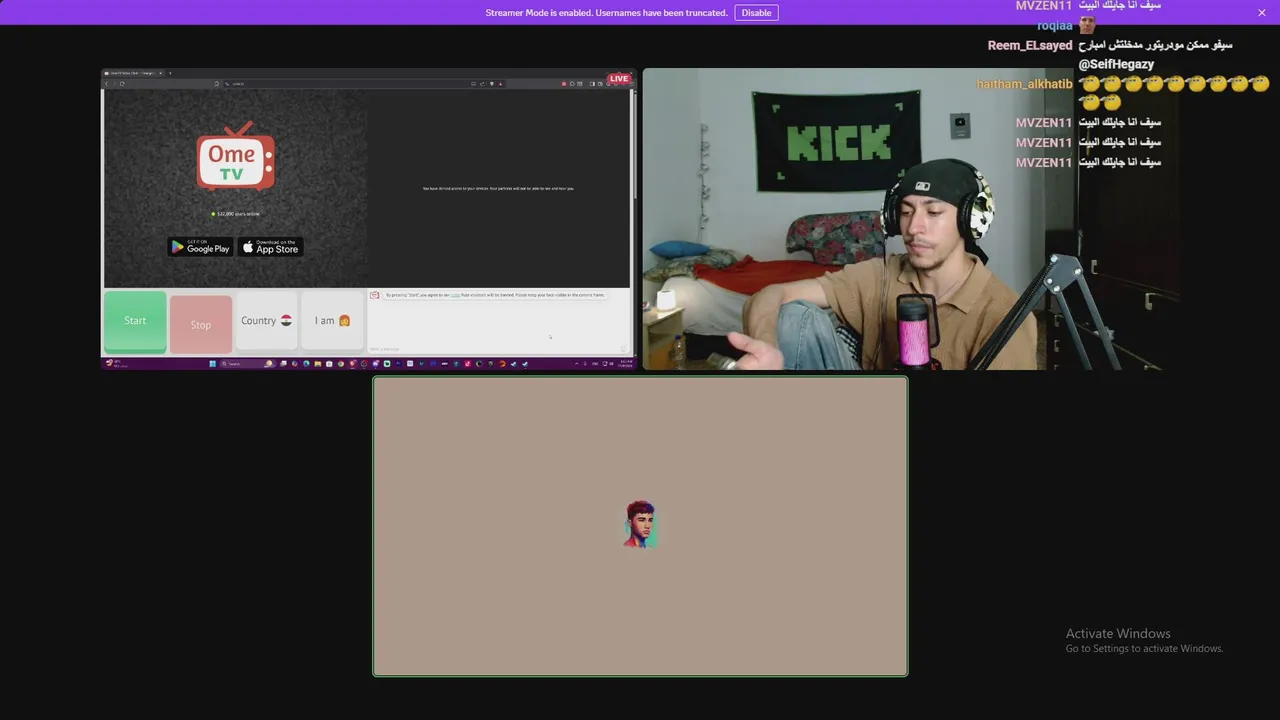Click username roqiaa in chat
This screenshot has width=1280, height=720.
pyautogui.click(x=1055, y=25)
